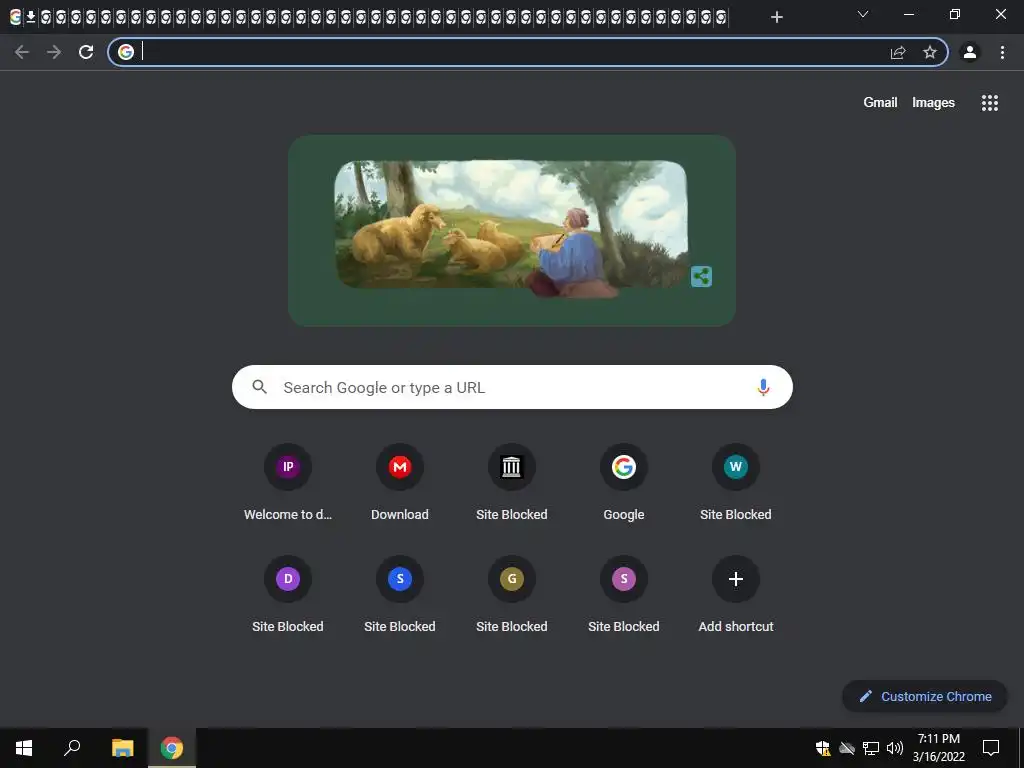
Task: Open the Google apps grid
Action: coord(990,103)
